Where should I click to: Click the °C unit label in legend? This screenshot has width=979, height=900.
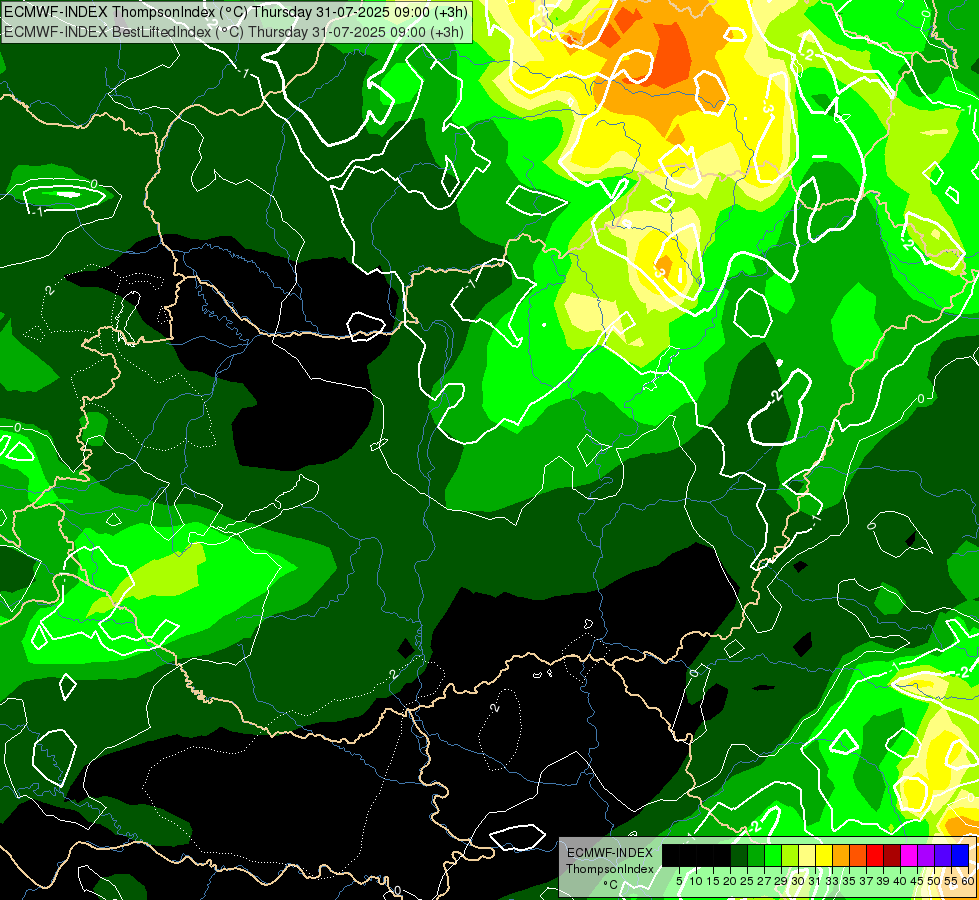[x=611, y=884]
